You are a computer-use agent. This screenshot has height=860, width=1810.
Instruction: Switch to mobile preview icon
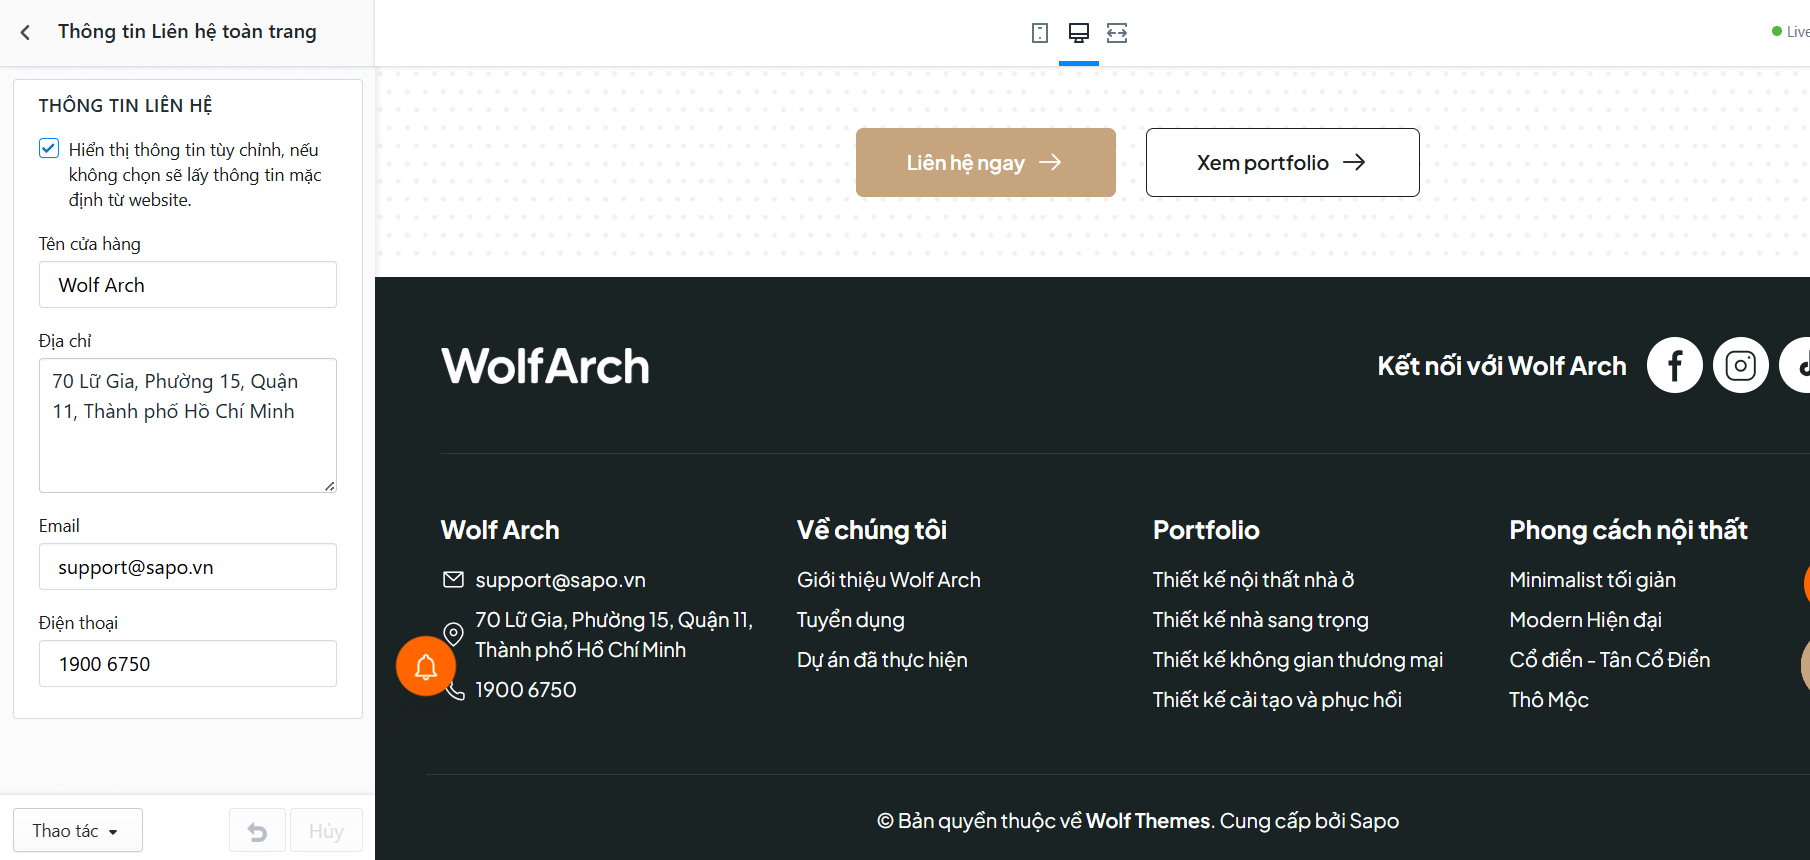(x=1040, y=33)
